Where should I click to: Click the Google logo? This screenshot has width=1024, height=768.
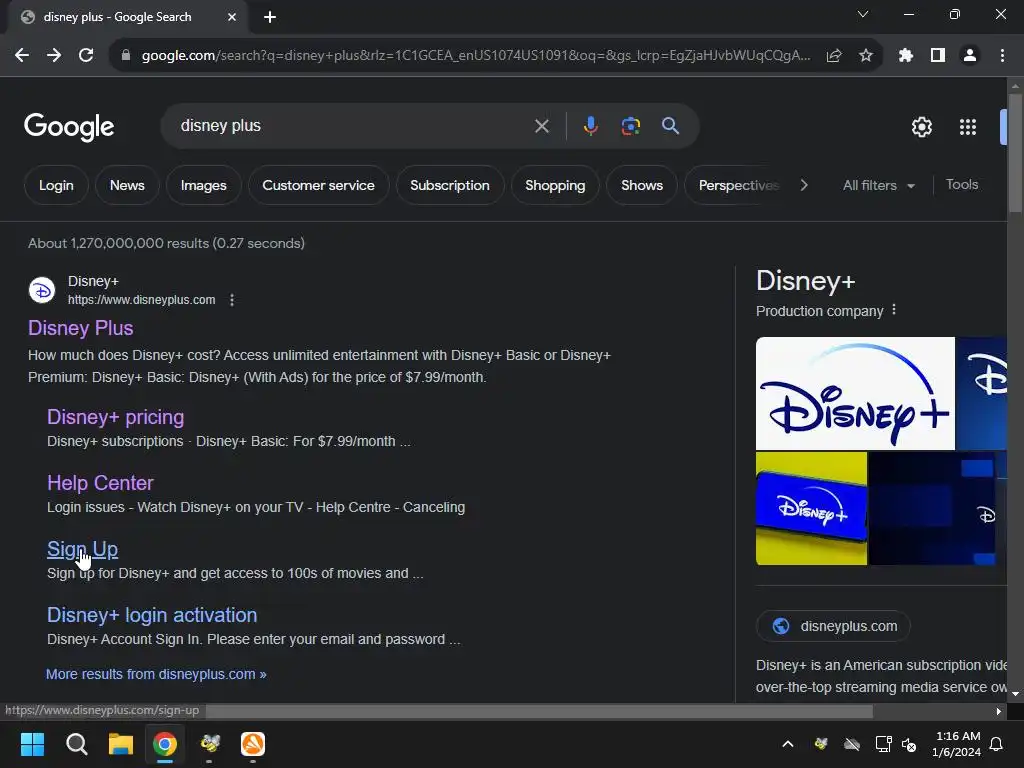[x=69, y=127]
